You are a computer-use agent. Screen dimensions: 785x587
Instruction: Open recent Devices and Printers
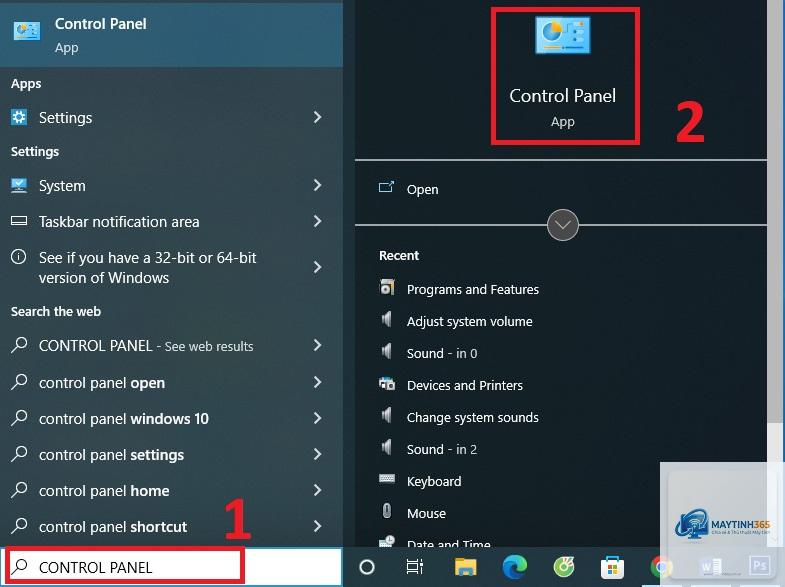pos(465,386)
